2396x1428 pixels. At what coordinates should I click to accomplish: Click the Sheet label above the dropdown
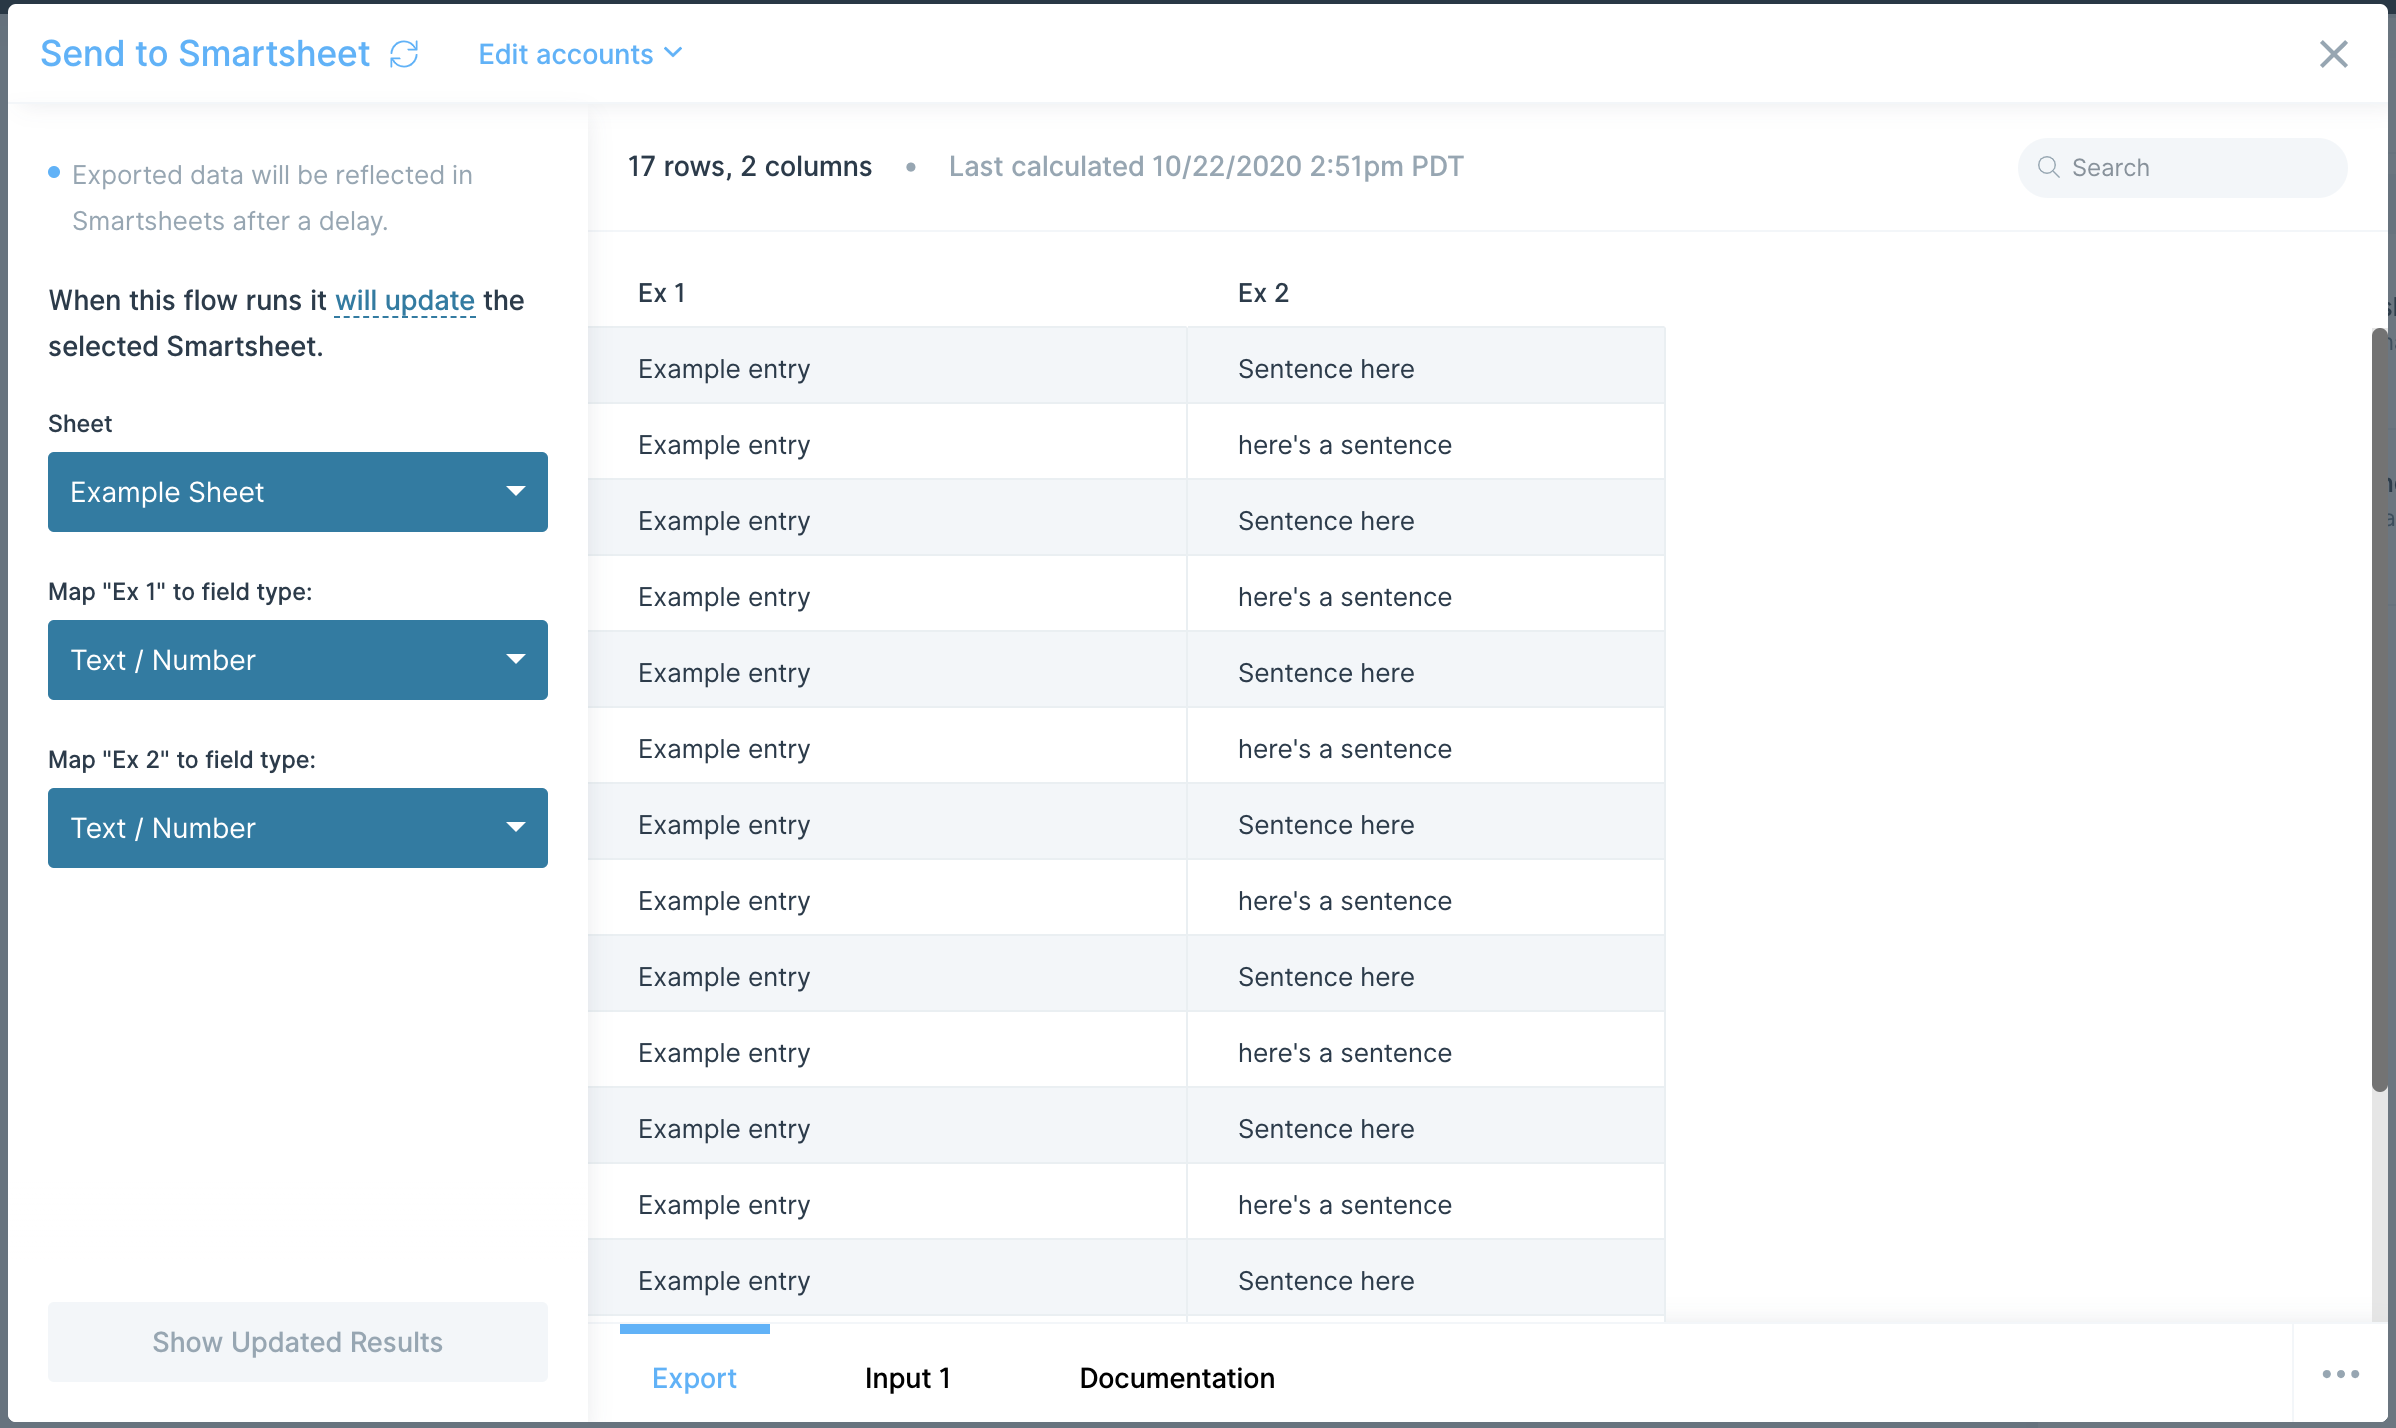80,424
